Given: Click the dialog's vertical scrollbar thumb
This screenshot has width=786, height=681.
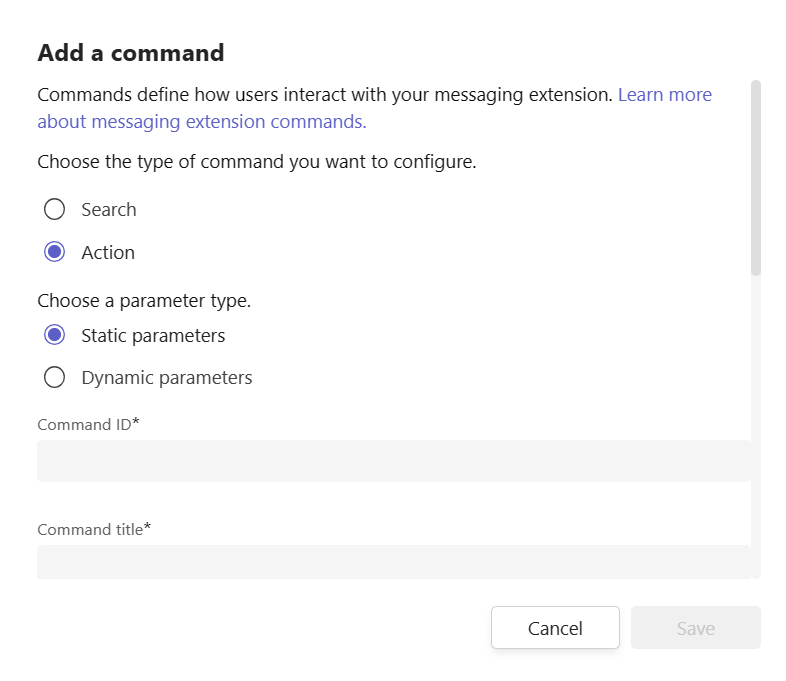Looking at the screenshot, I should point(756,178).
